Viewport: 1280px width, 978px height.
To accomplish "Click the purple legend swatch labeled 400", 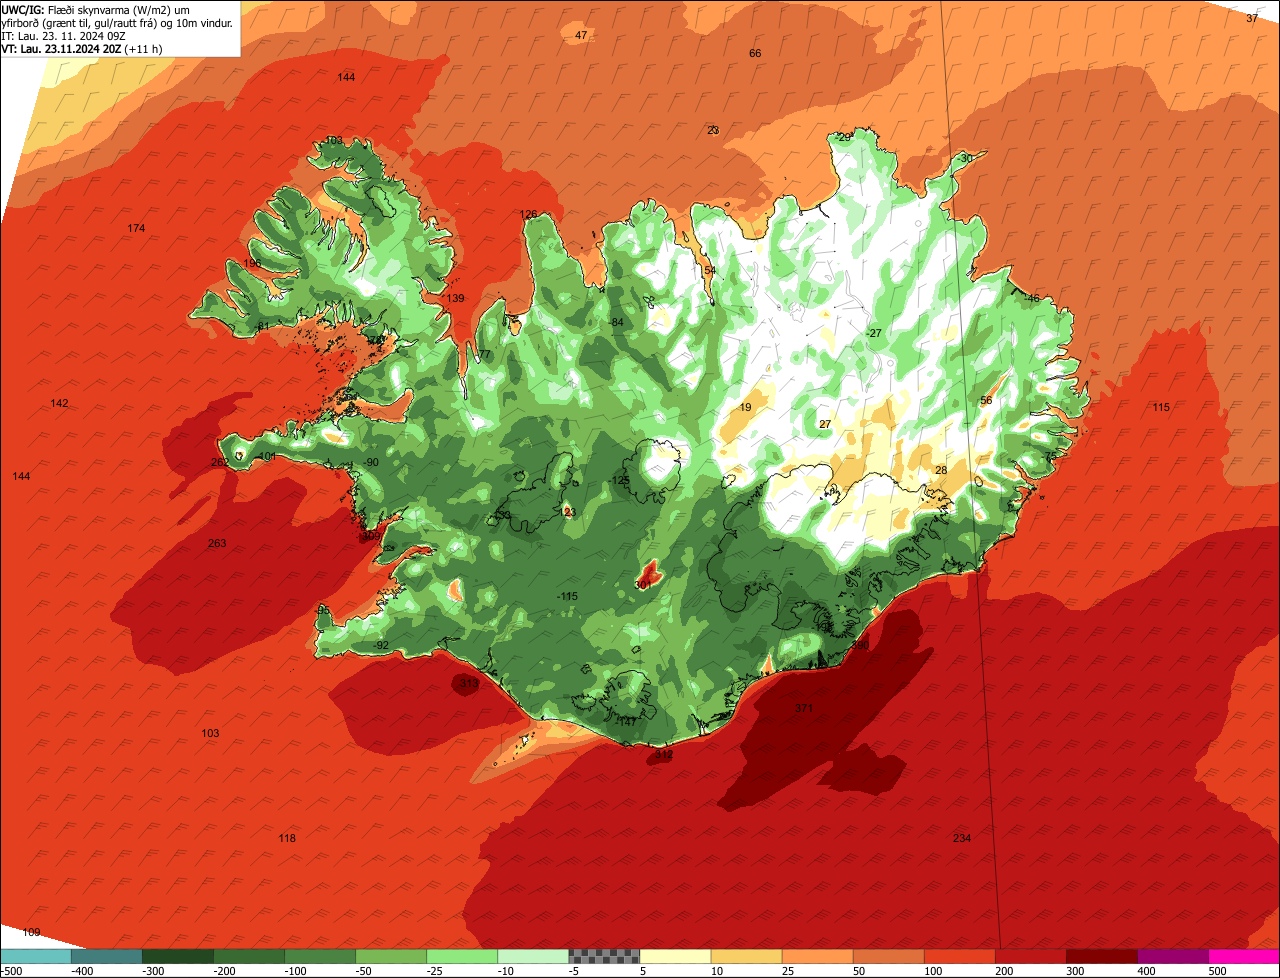I will click(1172, 956).
